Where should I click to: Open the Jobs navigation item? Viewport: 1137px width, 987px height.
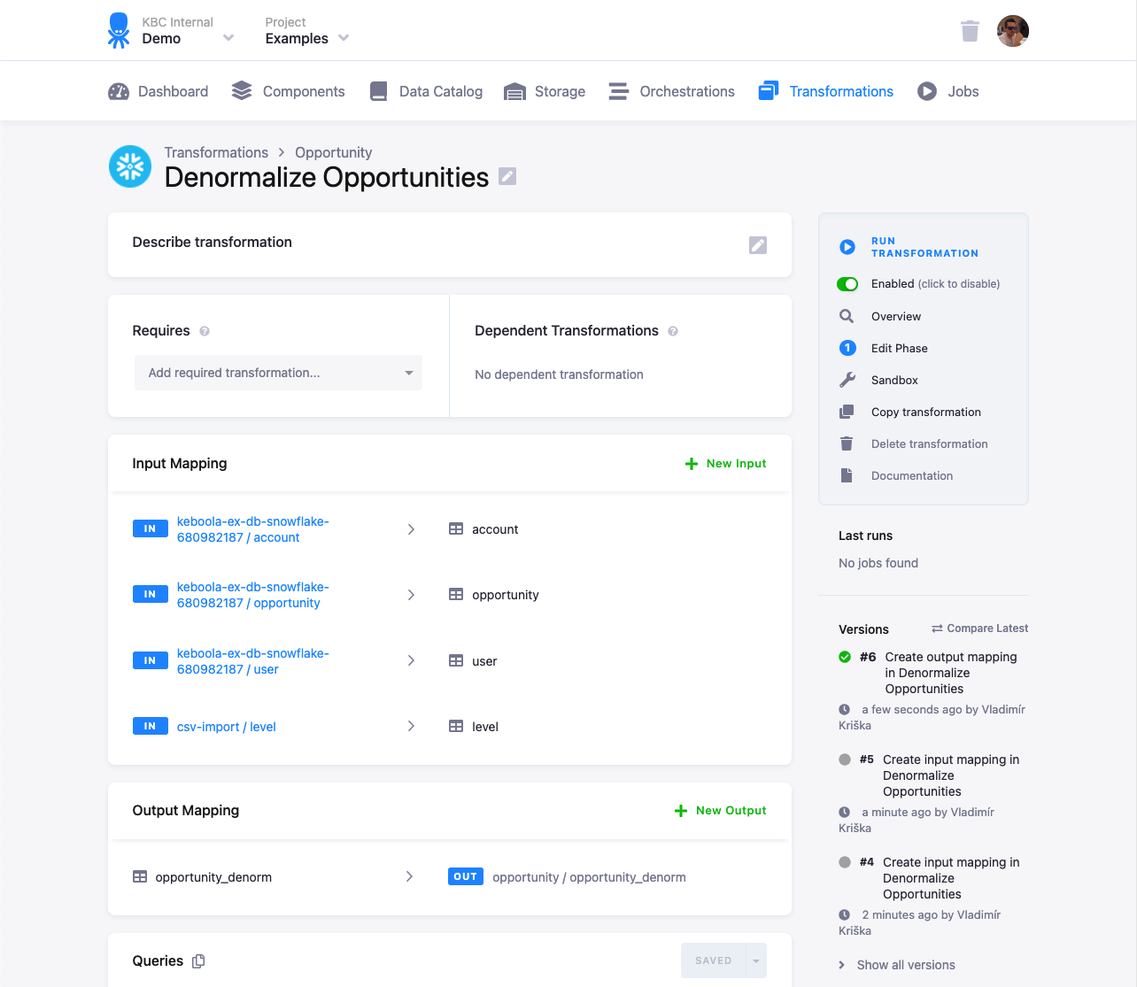click(x=960, y=91)
